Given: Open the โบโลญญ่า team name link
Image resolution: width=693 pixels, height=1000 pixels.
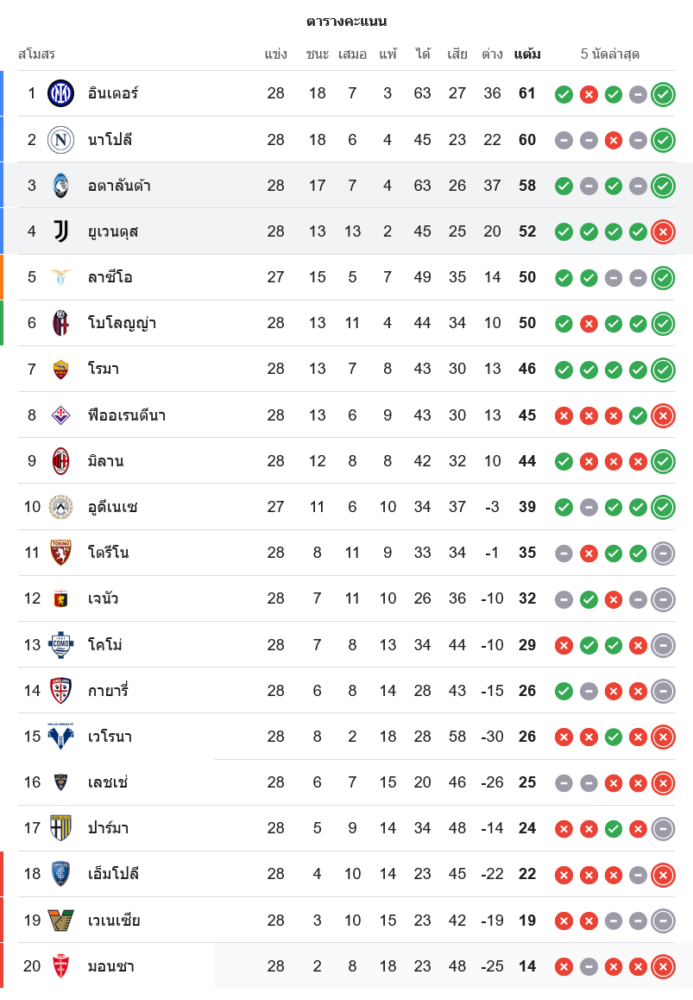Looking at the screenshot, I should tap(122, 324).
